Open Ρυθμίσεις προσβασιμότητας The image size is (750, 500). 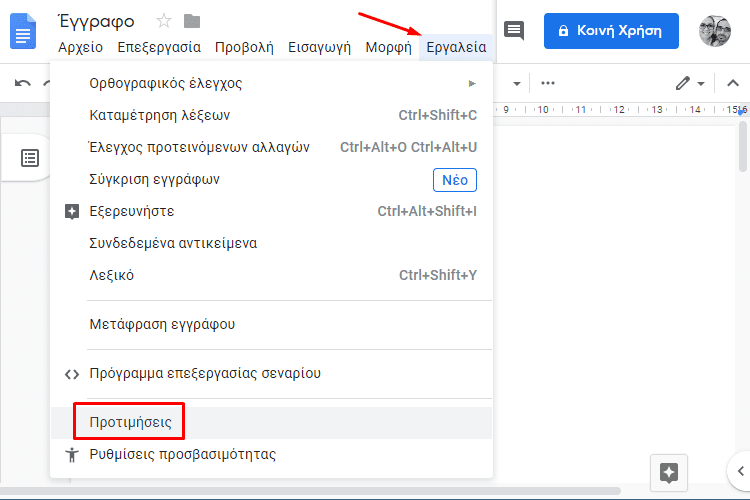point(271,455)
